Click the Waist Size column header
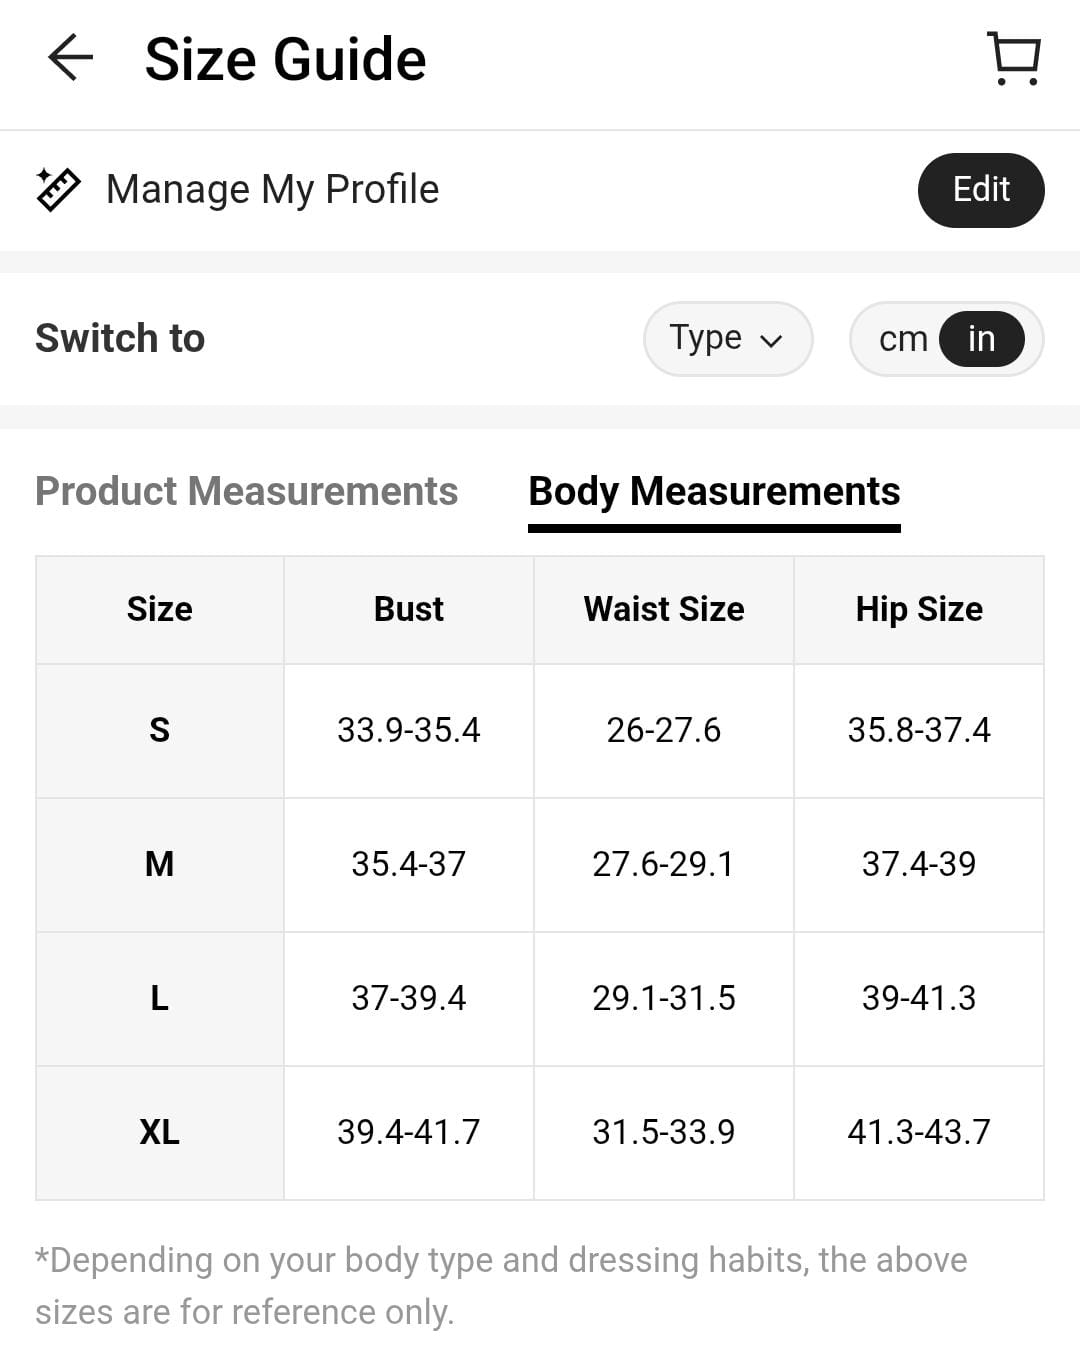 [663, 609]
